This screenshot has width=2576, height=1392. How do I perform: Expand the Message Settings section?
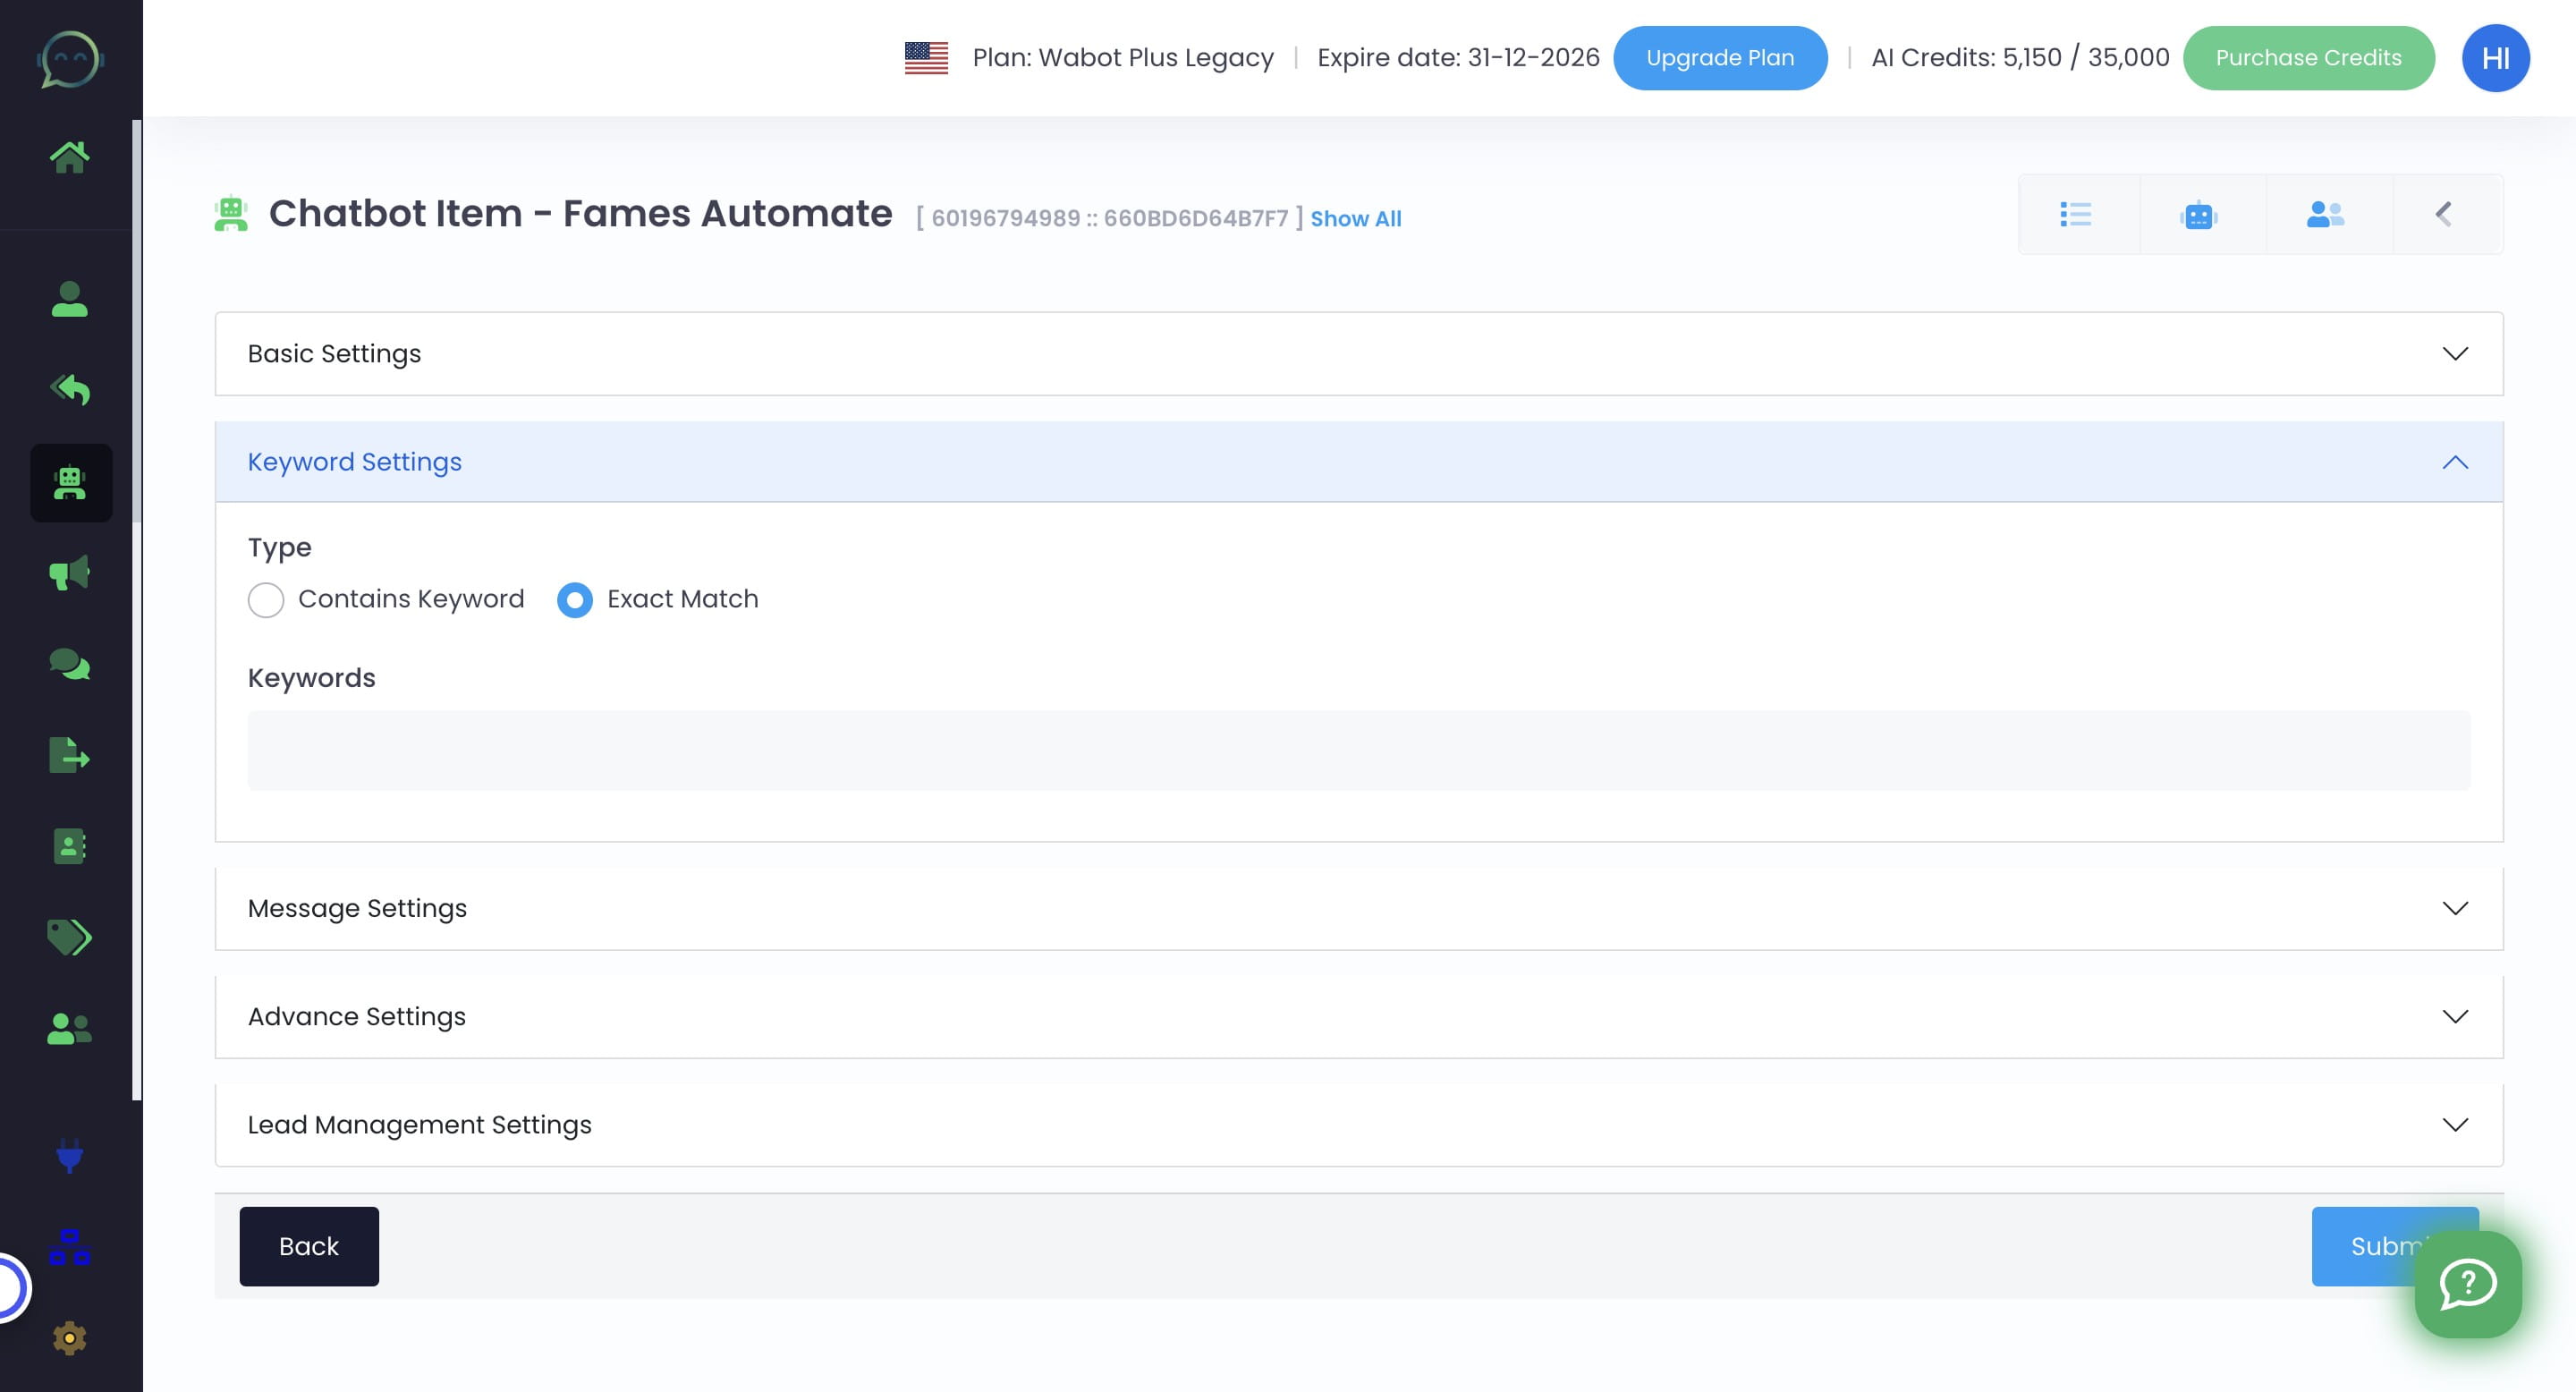pos(1358,908)
